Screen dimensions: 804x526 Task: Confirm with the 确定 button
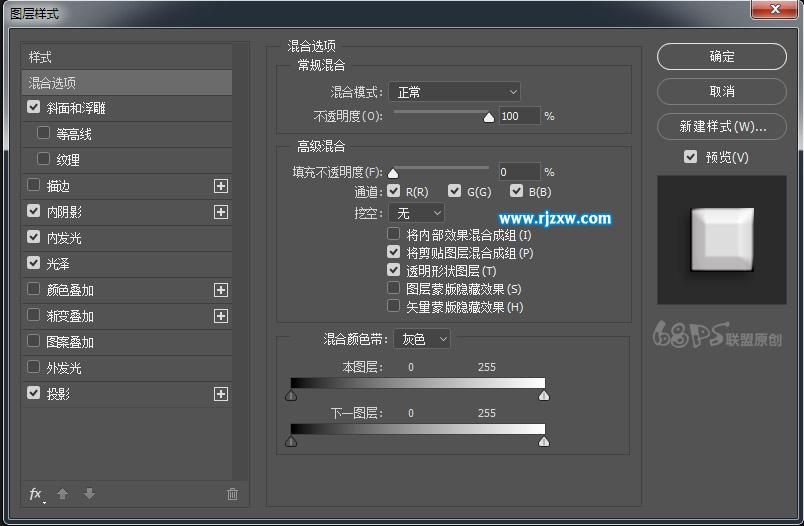(721, 56)
